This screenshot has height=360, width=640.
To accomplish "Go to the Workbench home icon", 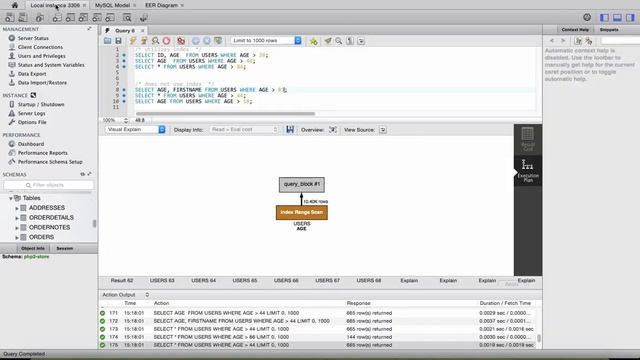I will [15, 5].
